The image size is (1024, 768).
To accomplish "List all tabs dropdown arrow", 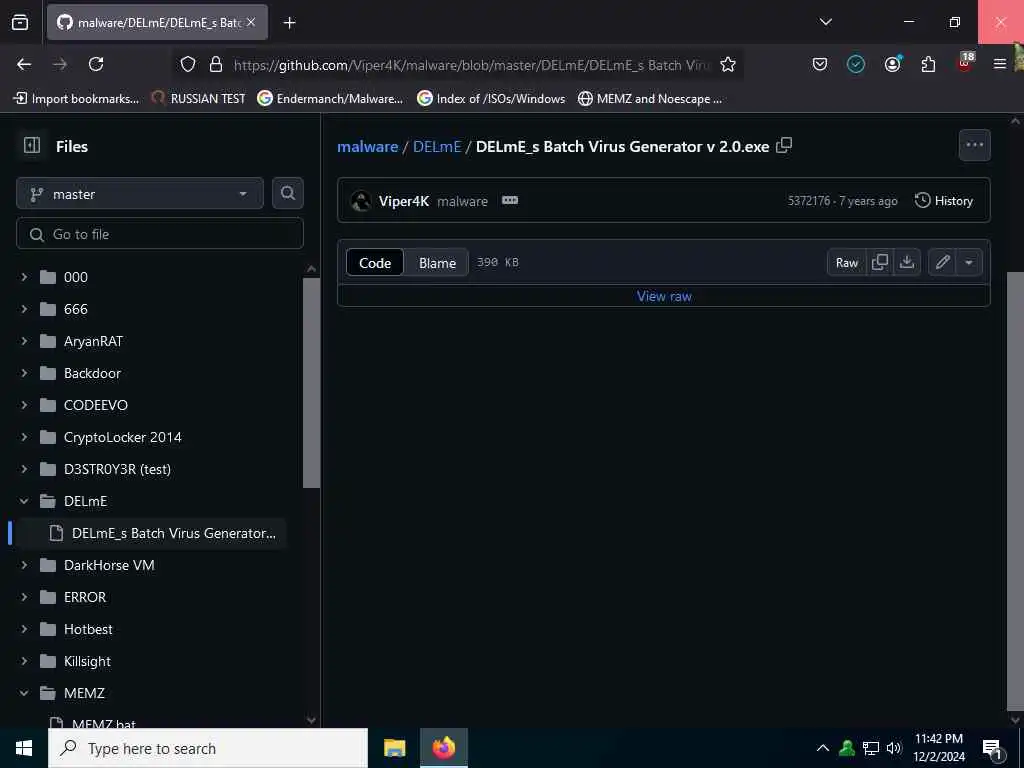I will [x=825, y=22].
